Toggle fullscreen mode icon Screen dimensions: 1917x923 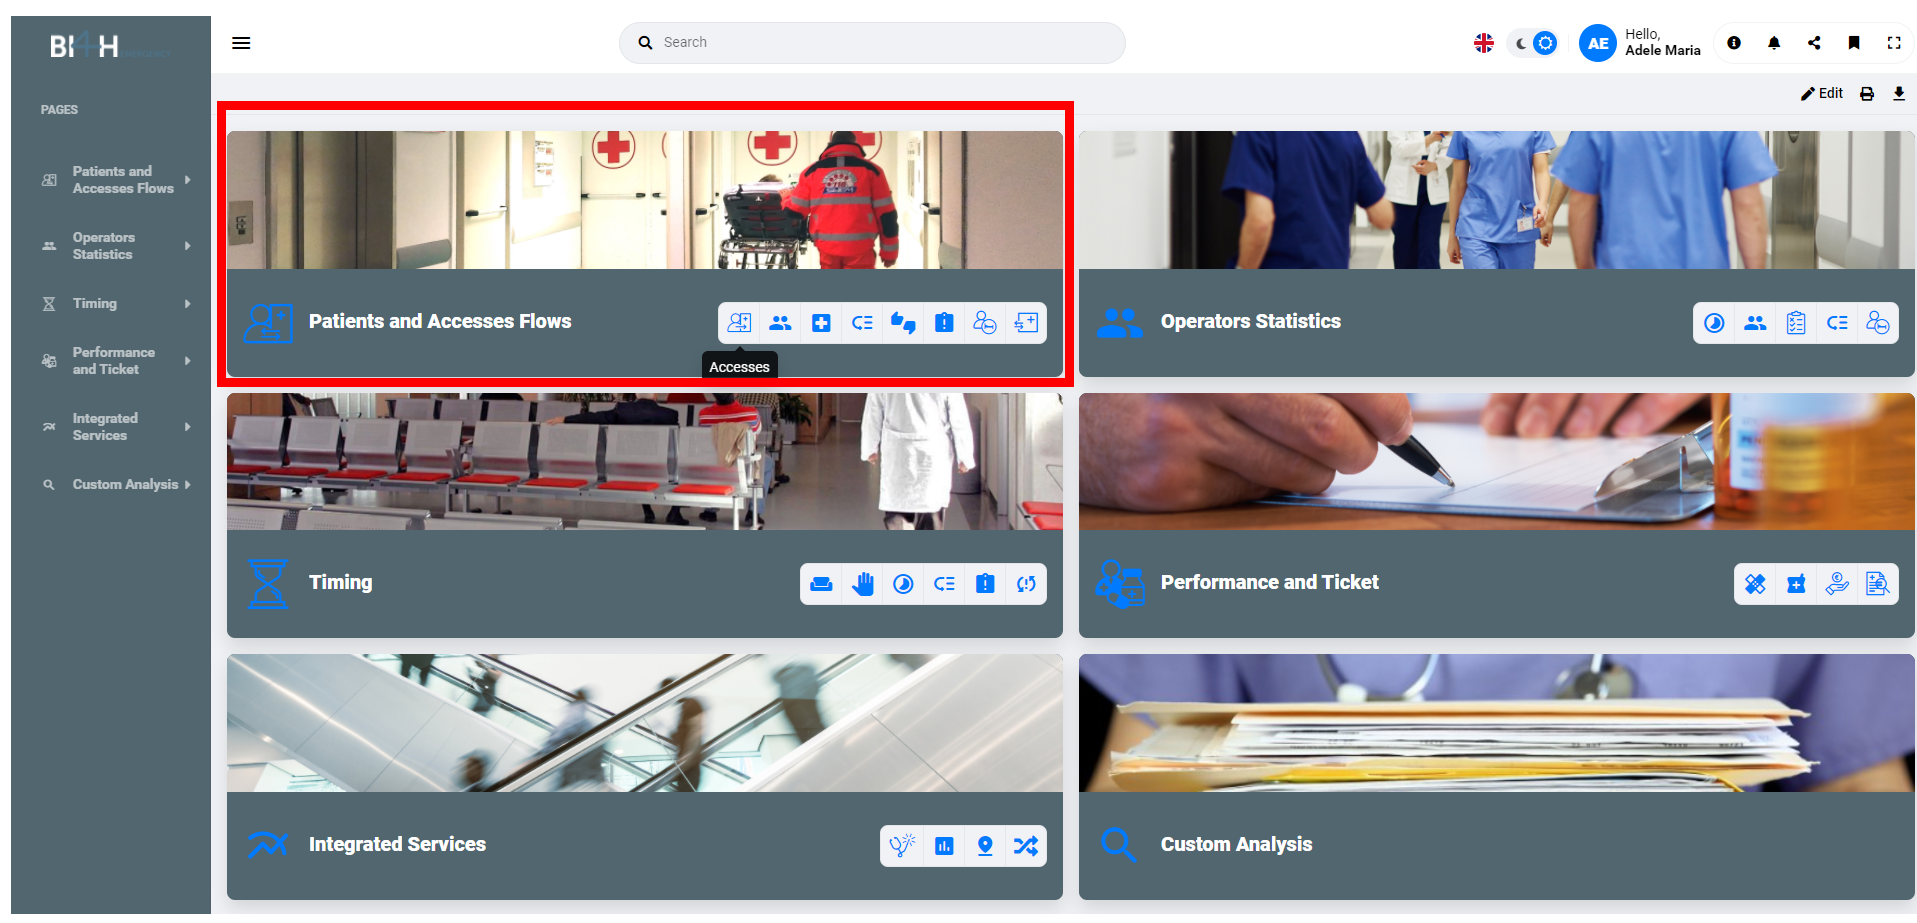point(1894,43)
